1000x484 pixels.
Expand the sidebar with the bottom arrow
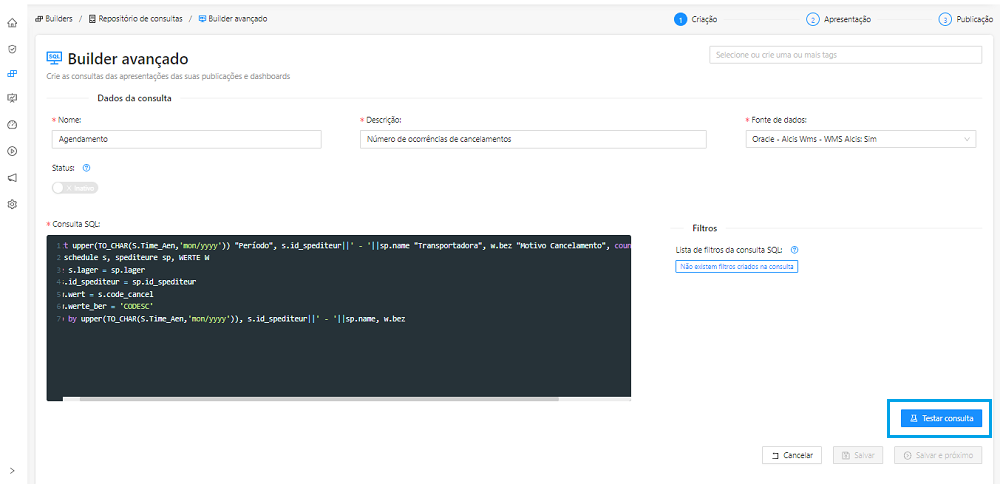click(x=12, y=470)
